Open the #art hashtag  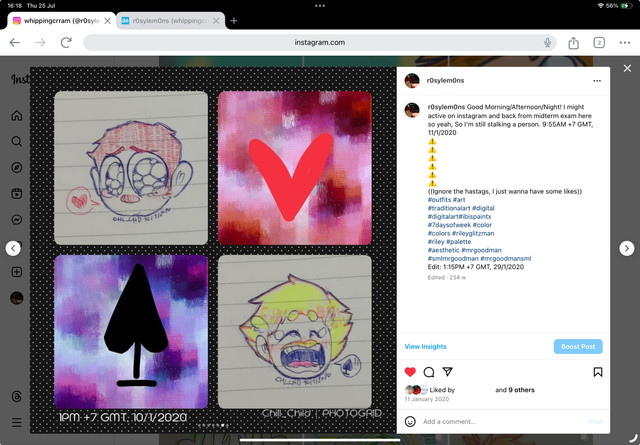459,200
